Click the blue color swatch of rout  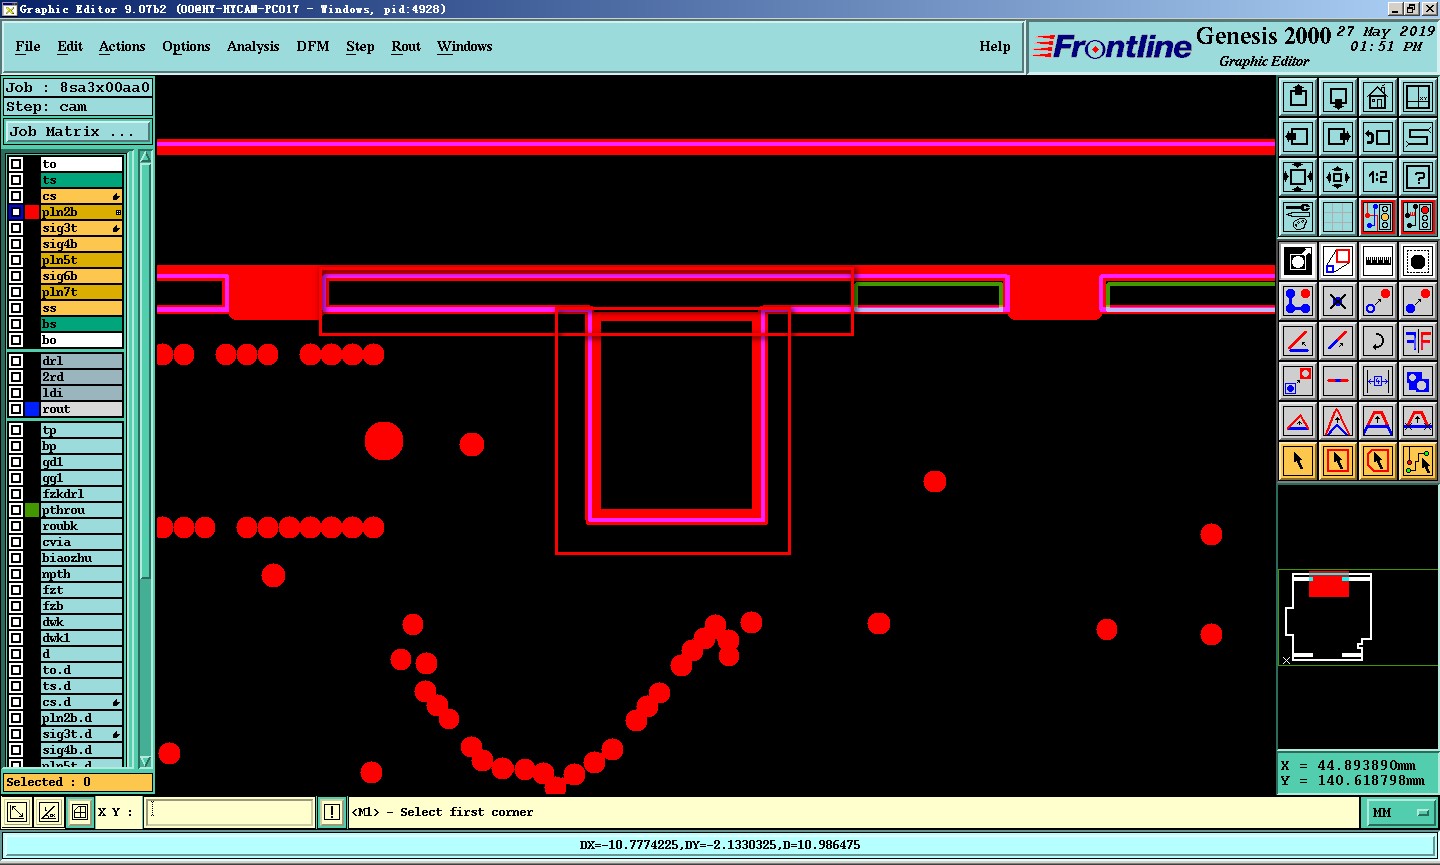pyautogui.click(x=32, y=409)
